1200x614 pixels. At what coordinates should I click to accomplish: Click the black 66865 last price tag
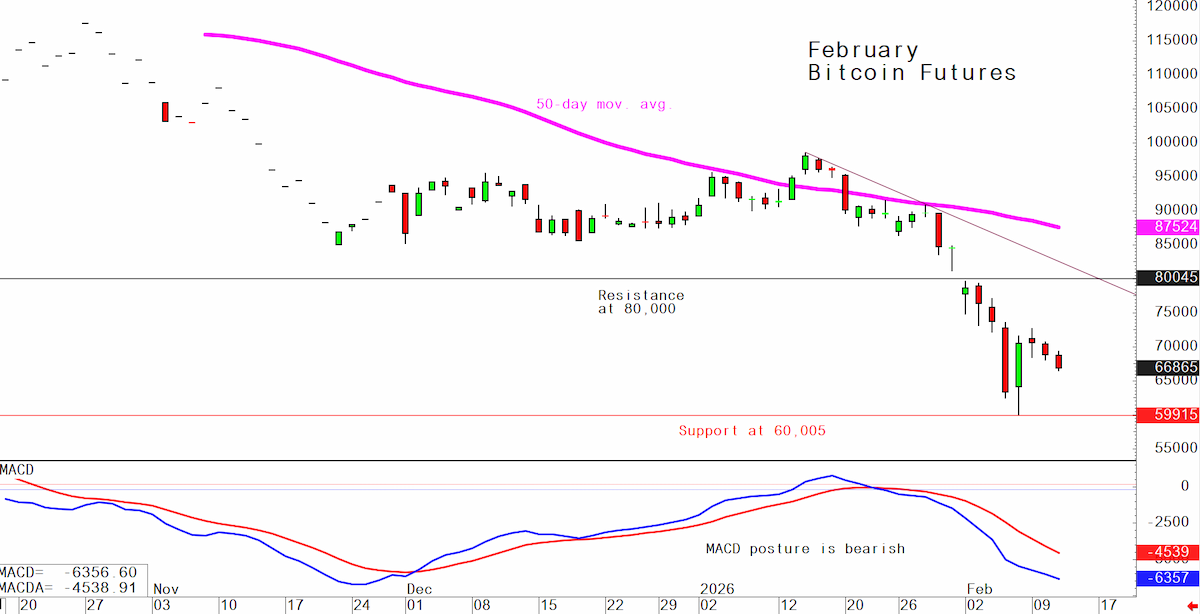pyautogui.click(x=1168, y=367)
